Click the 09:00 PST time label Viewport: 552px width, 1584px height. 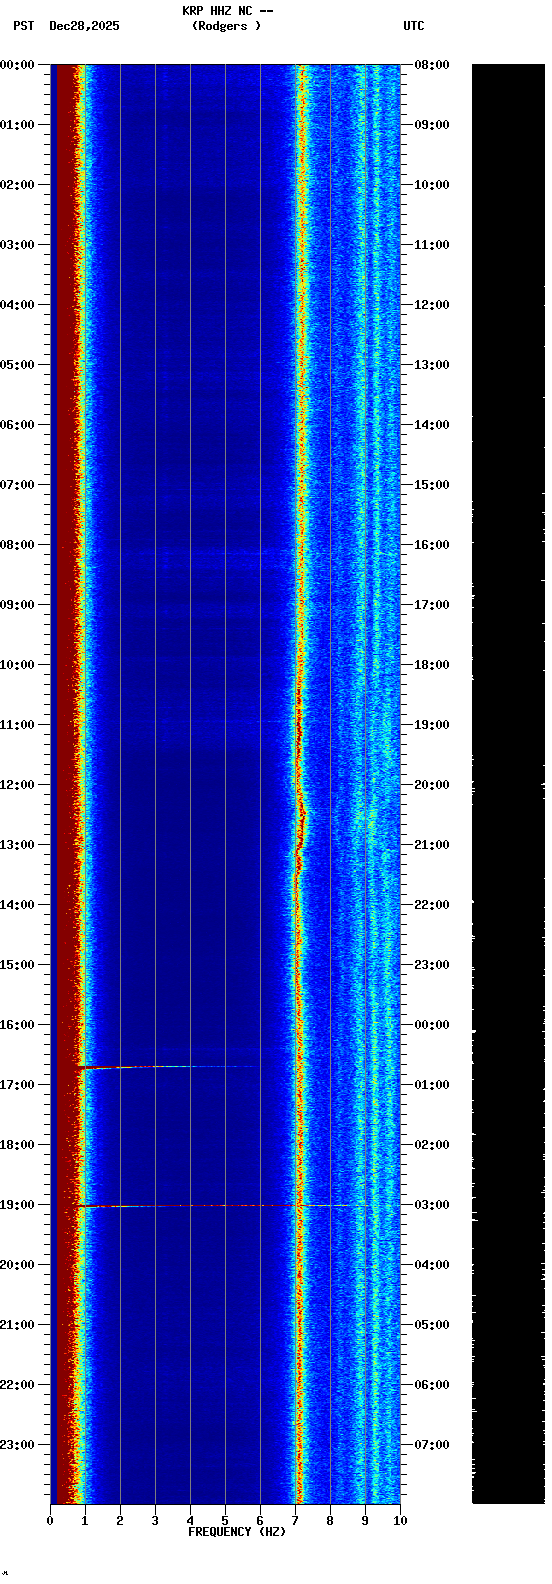[17, 605]
